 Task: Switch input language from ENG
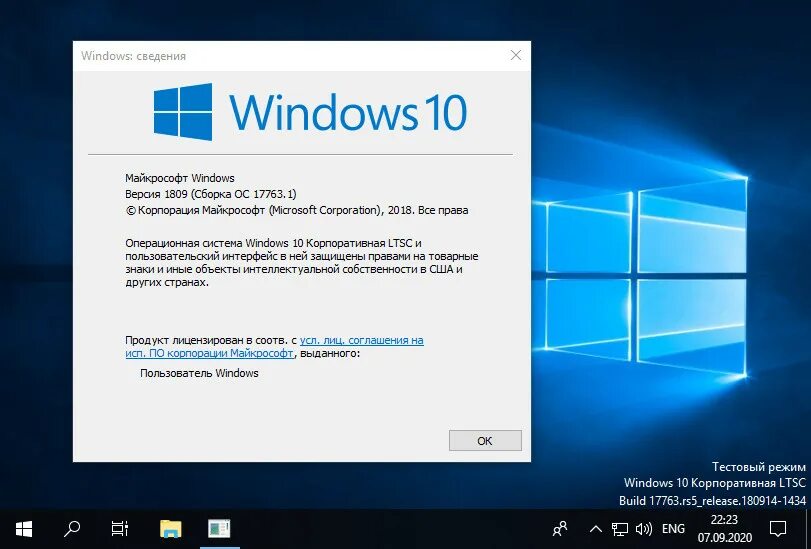click(673, 529)
